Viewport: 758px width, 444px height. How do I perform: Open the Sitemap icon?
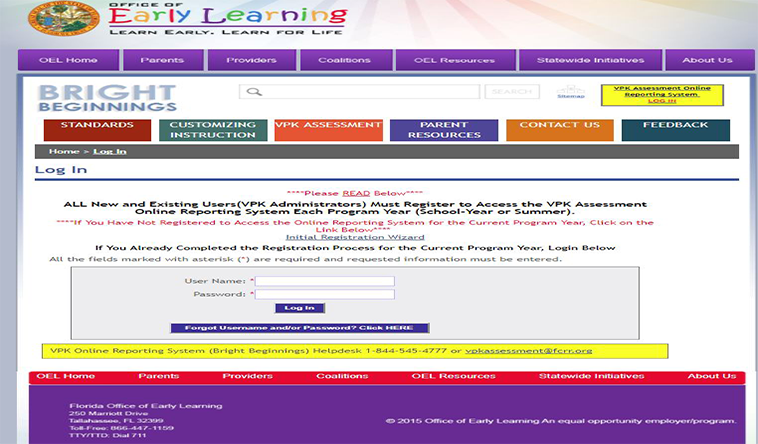tap(570, 92)
